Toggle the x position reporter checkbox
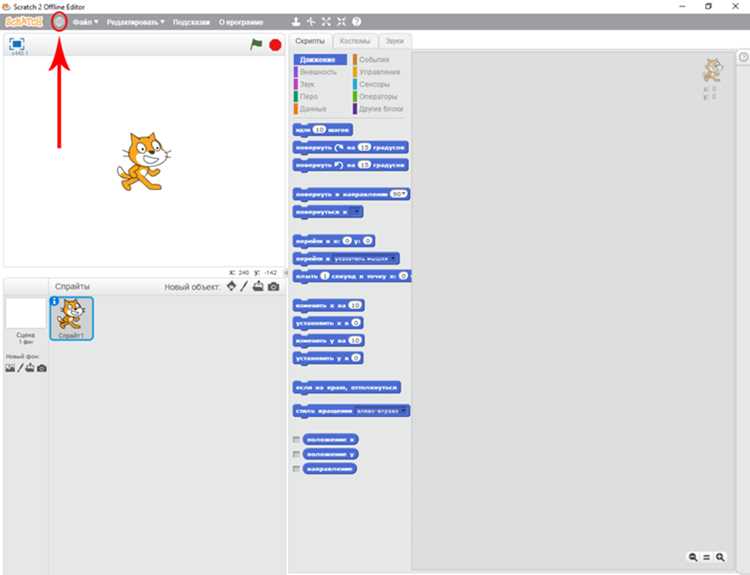The width and height of the screenshot is (750, 575). click(297, 439)
